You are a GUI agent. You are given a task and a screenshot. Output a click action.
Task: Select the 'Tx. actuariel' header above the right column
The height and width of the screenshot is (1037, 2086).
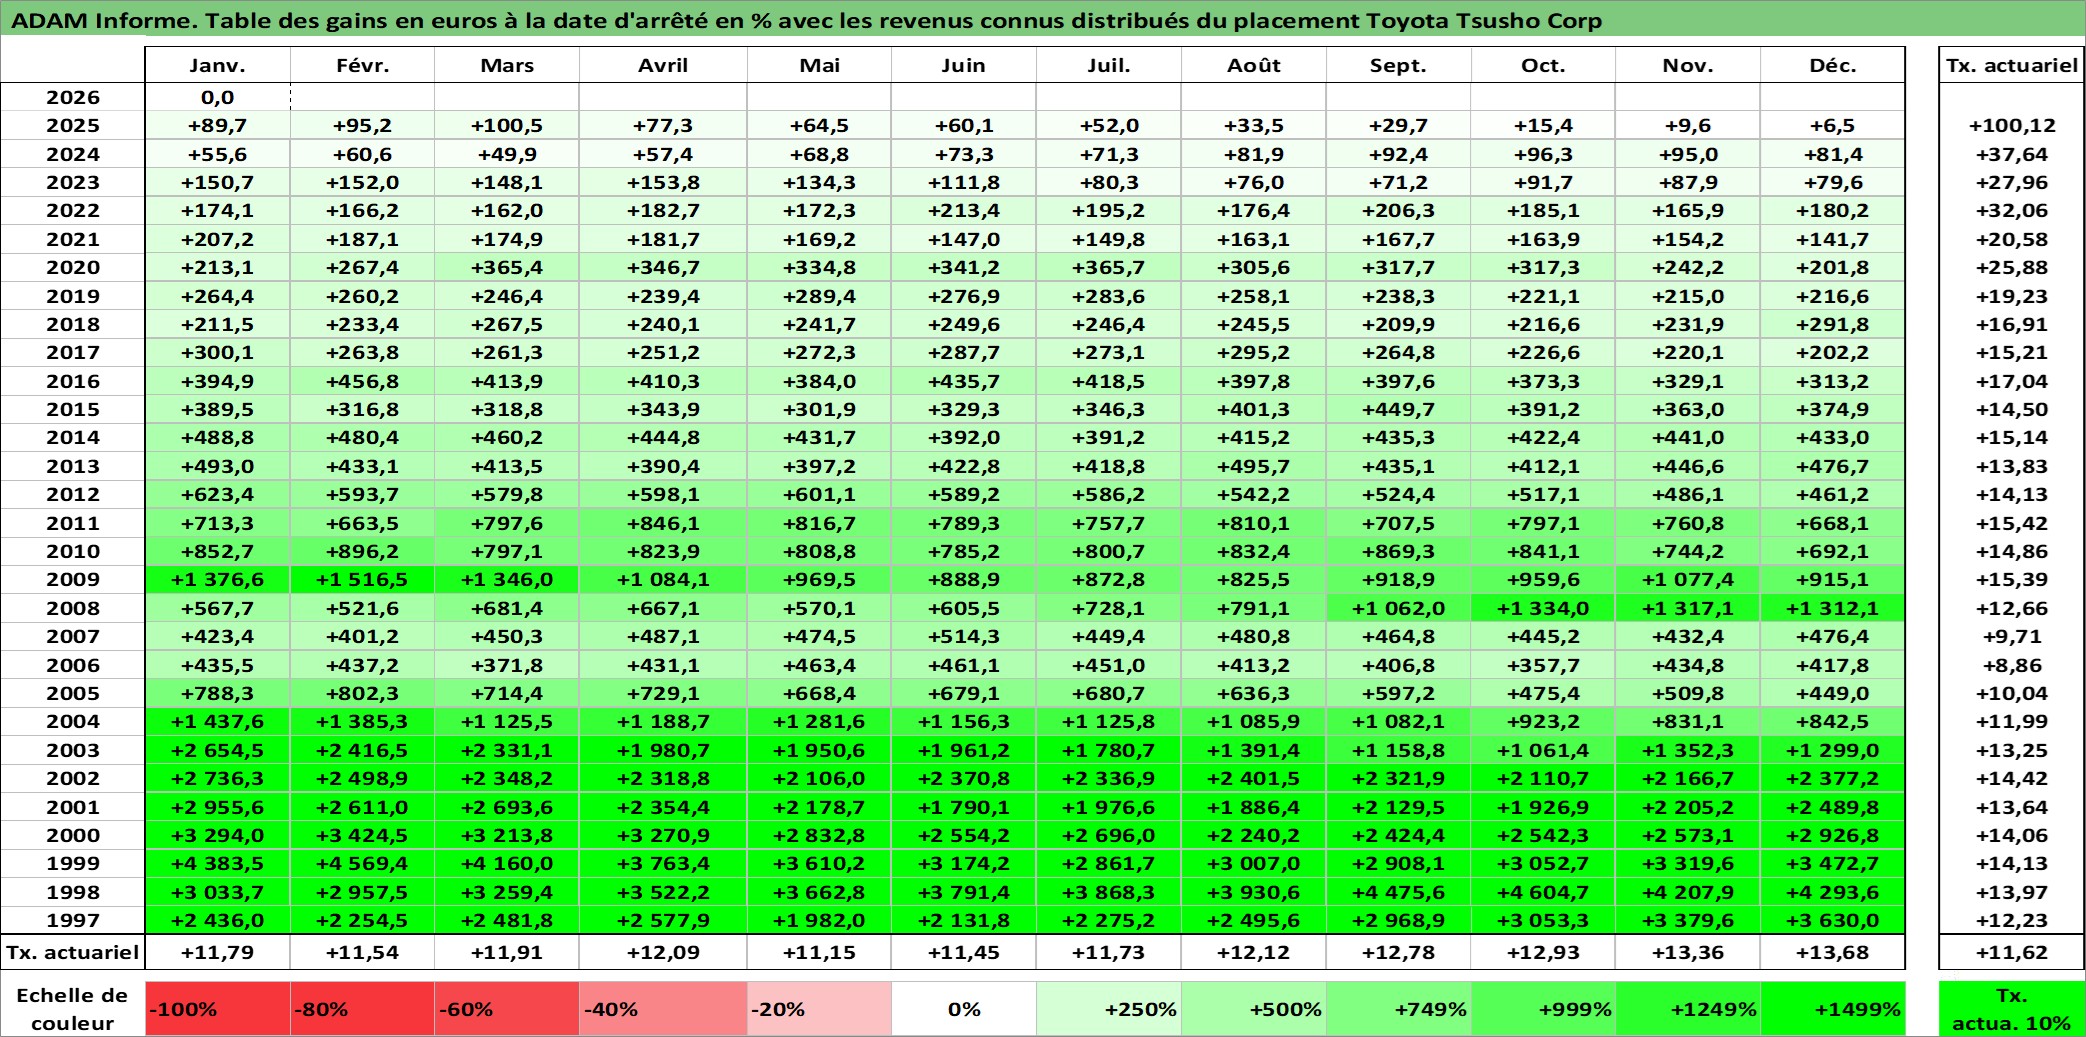2012,65
